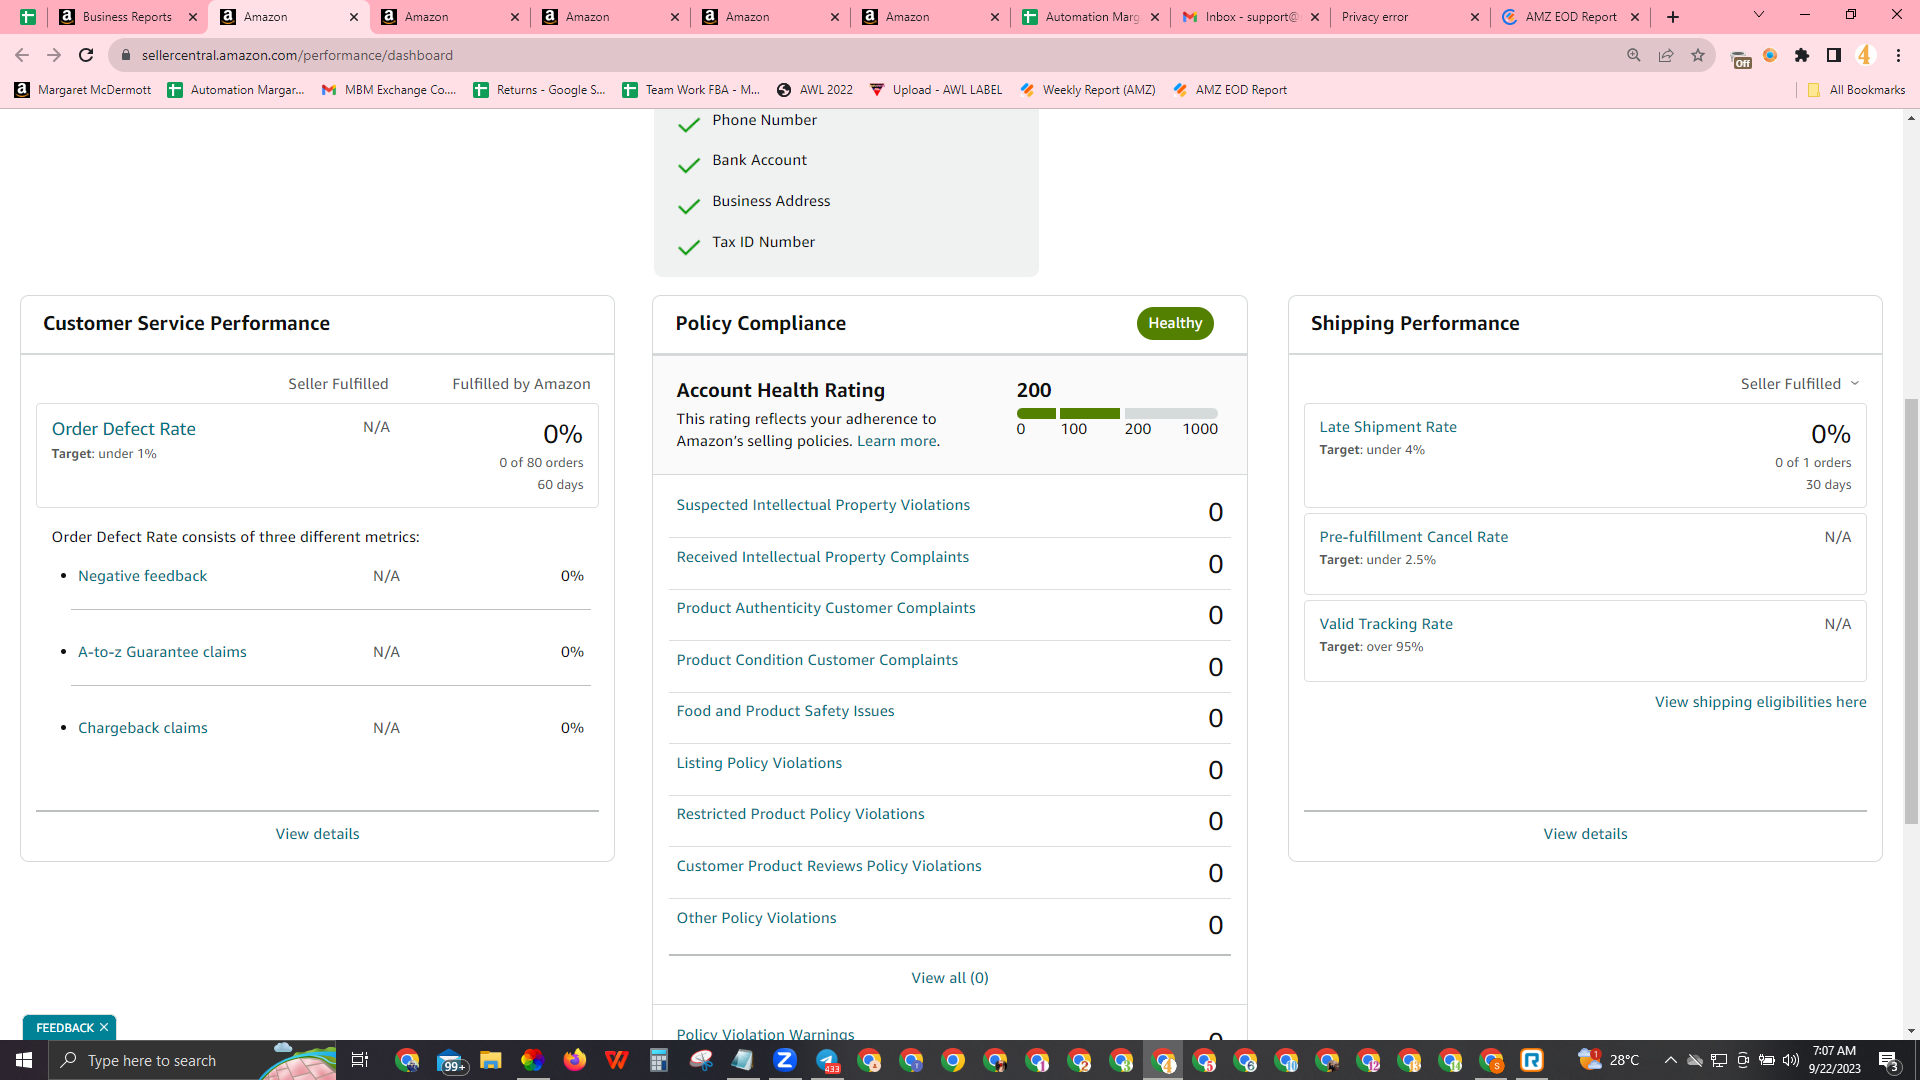The width and height of the screenshot is (1920, 1080).
Task: Bookmark this page with the star icon
Action: tap(1698, 55)
